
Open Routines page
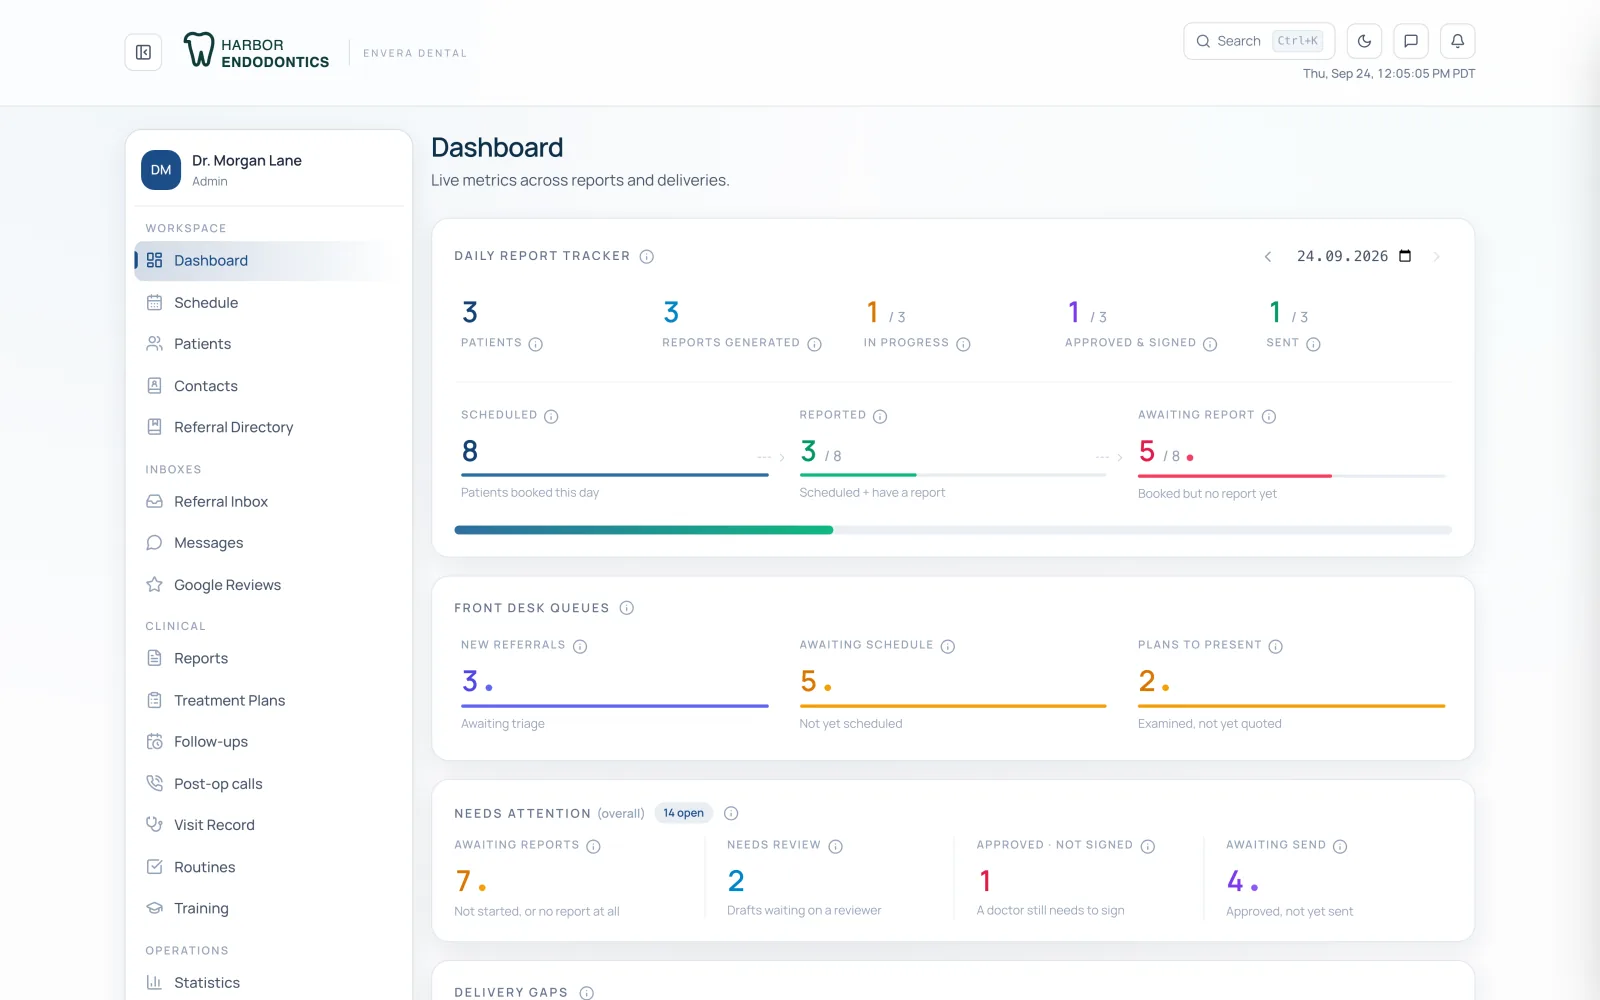pos(266,867)
